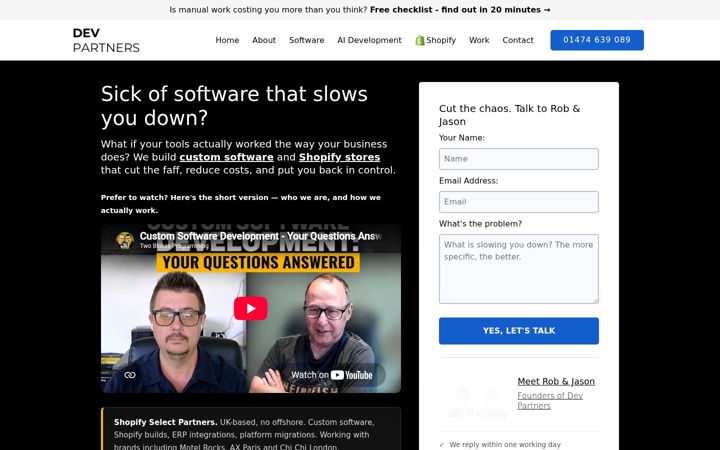Click the Two Blokes Programming channel avatar
The height and width of the screenshot is (450, 720).
(x=124, y=240)
